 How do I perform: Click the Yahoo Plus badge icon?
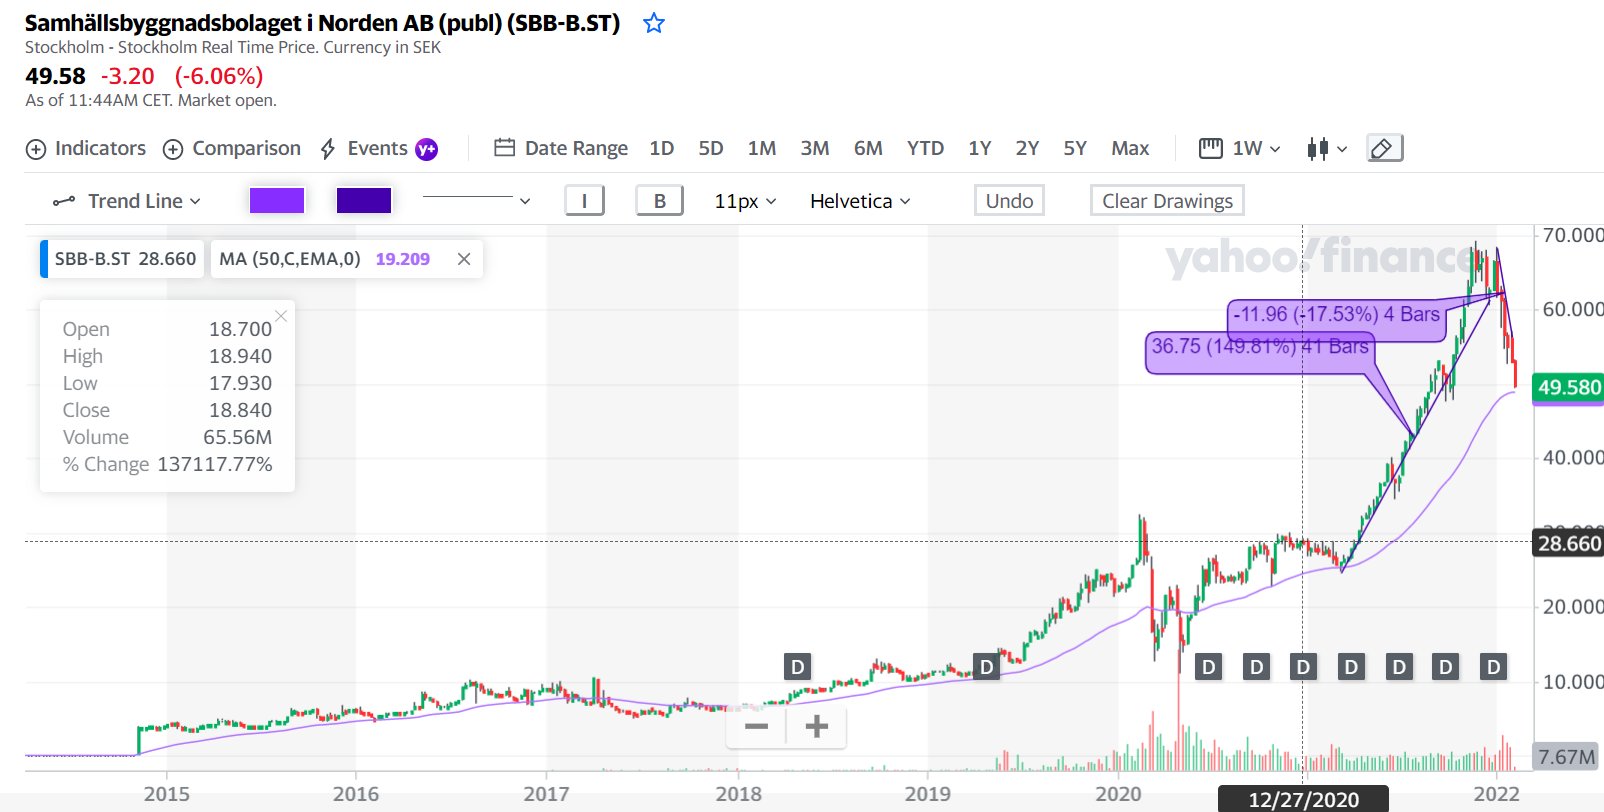click(427, 149)
